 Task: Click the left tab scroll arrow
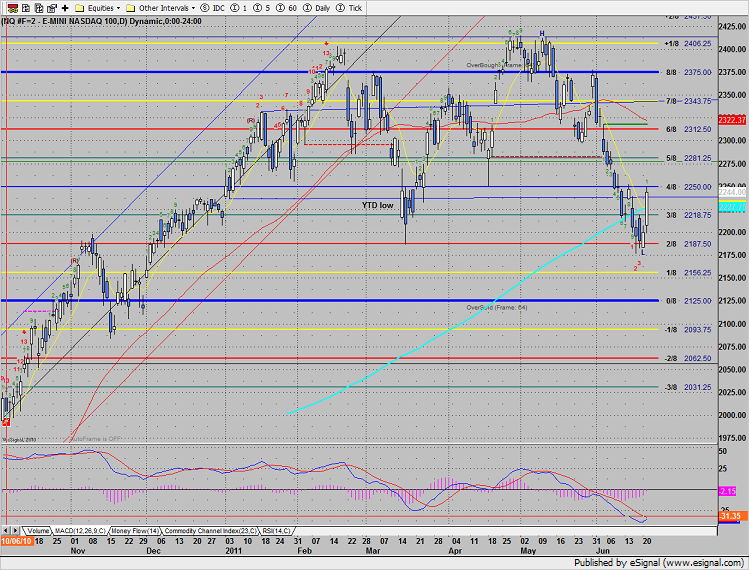[x=6, y=530]
